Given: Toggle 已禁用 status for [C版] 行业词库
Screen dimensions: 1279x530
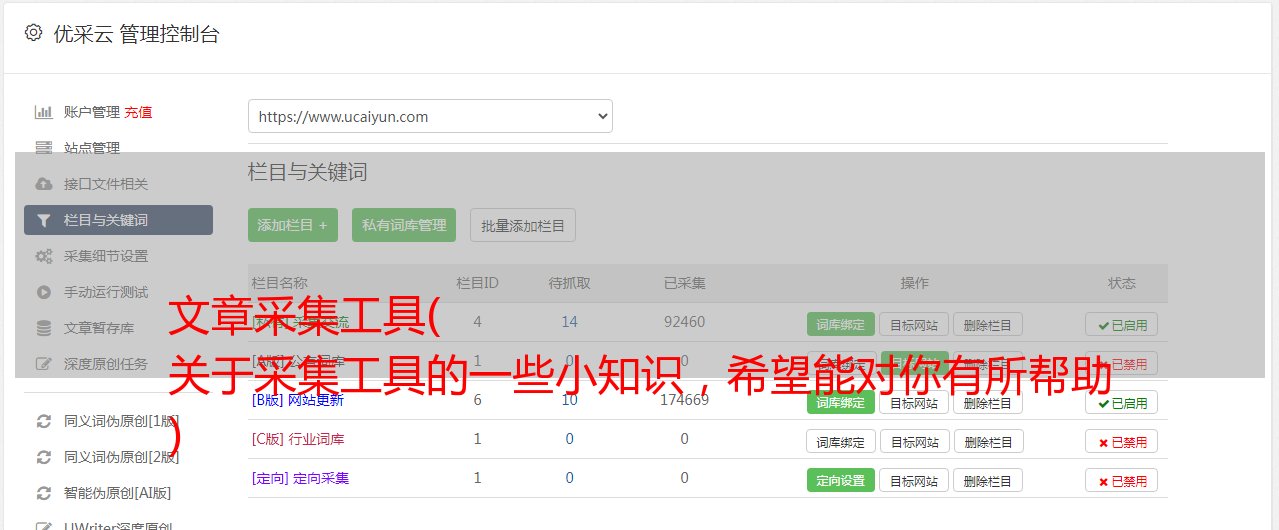Looking at the screenshot, I should pos(1122,441).
